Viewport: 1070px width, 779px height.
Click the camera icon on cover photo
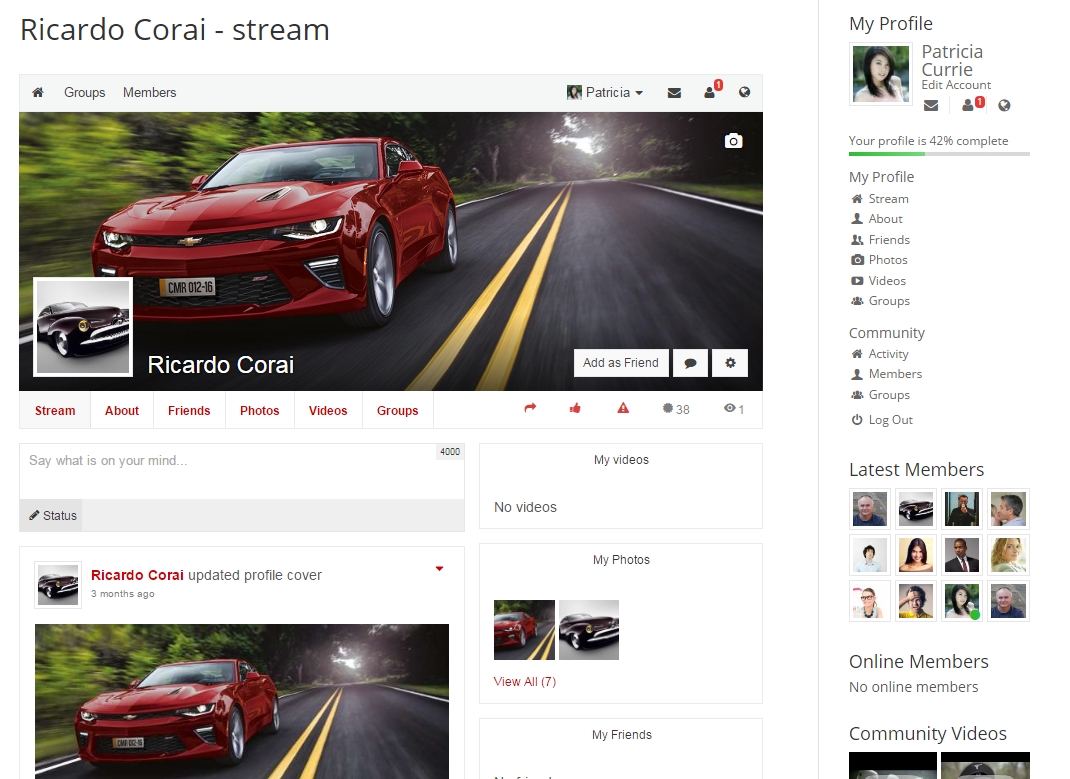coord(733,141)
